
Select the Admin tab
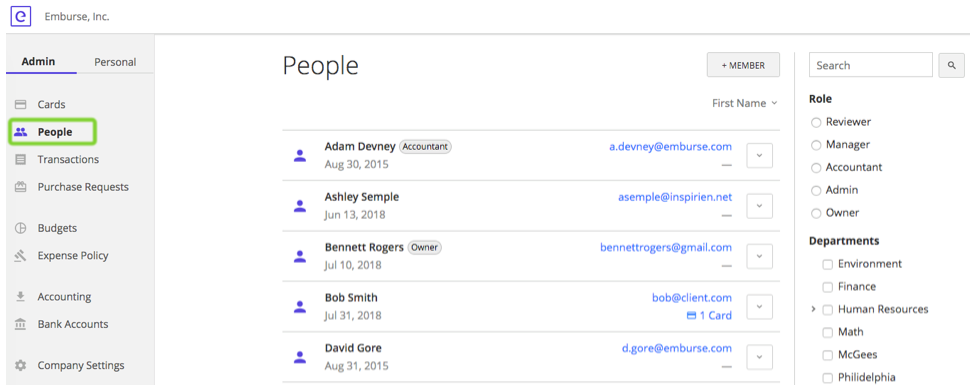(38, 61)
